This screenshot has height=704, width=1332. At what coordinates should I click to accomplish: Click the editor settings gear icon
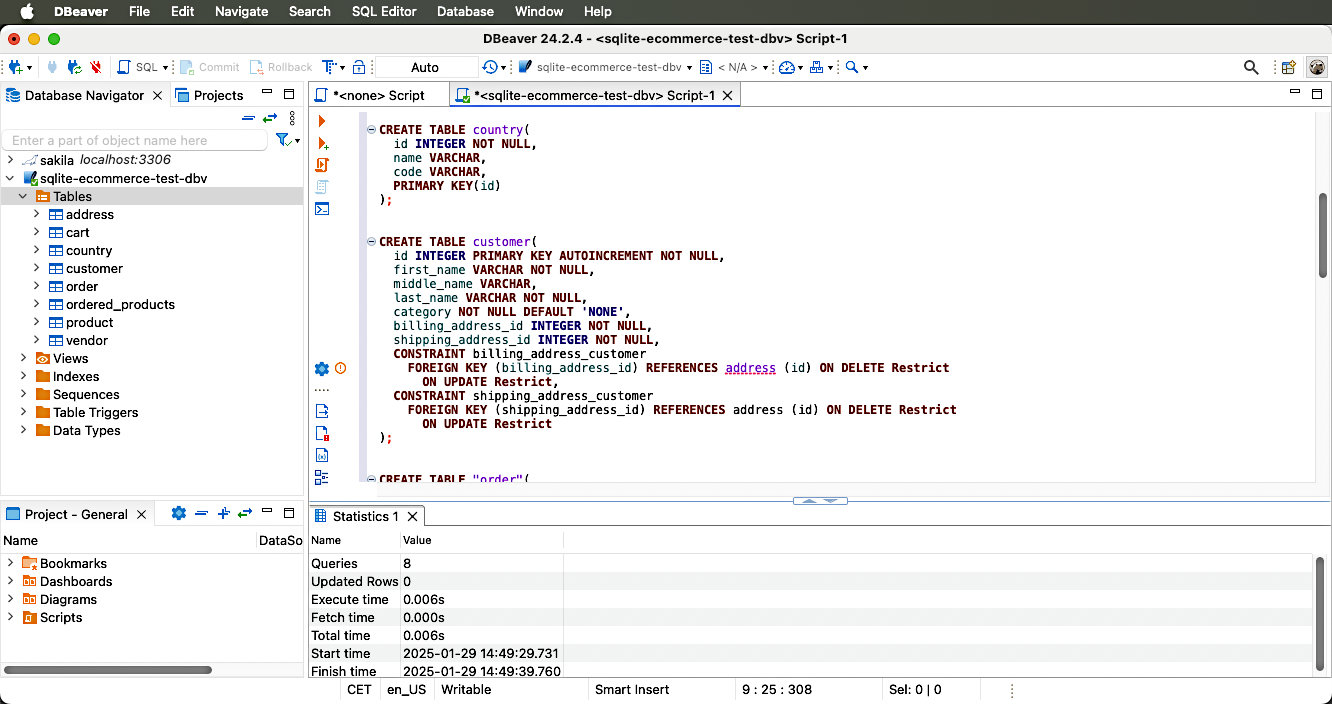pos(322,368)
